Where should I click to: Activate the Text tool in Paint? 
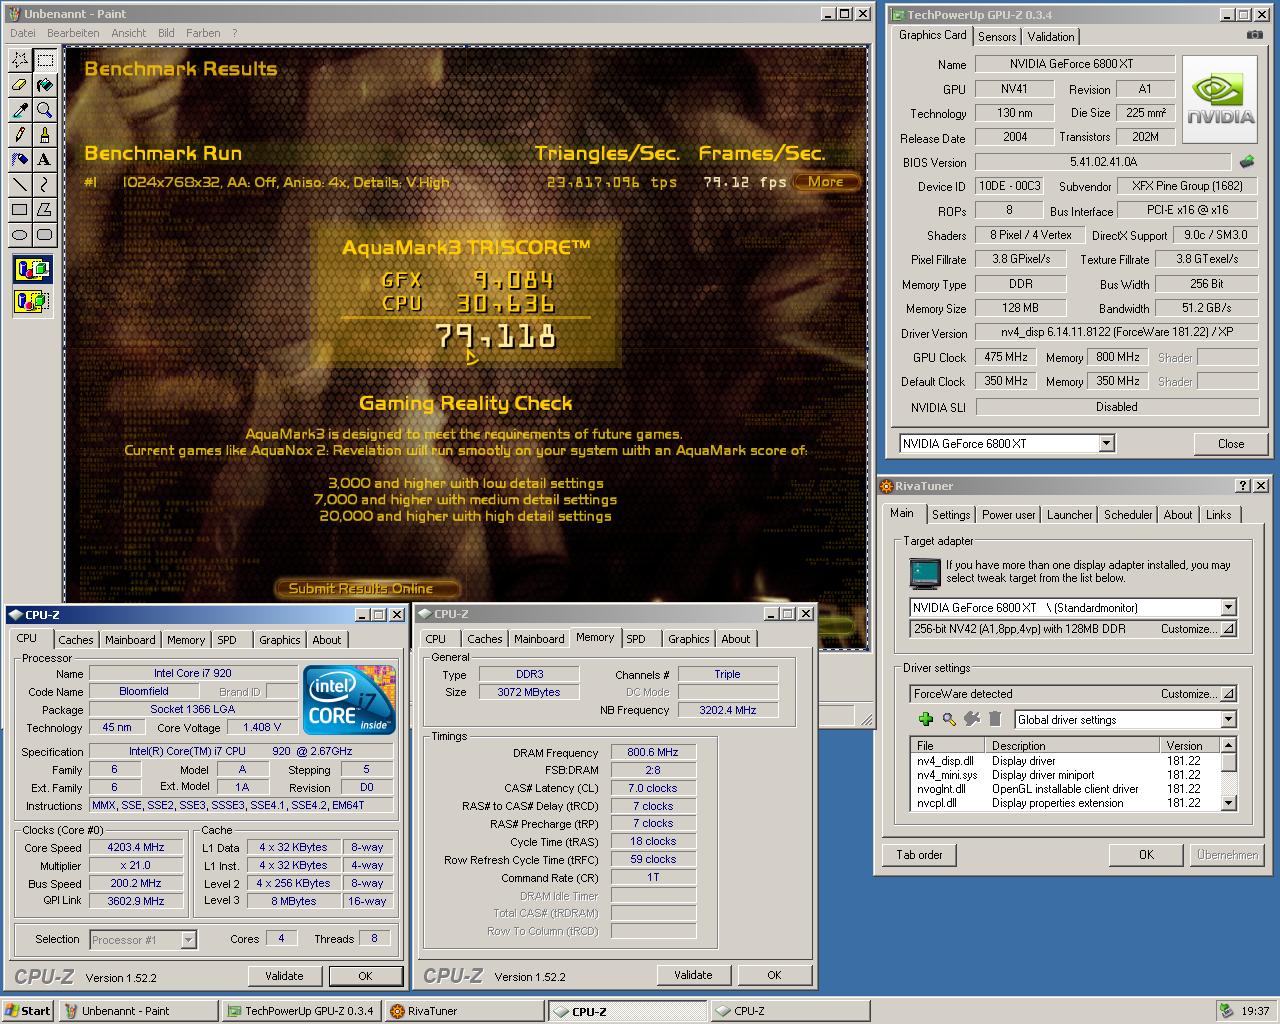click(x=45, y=159)
